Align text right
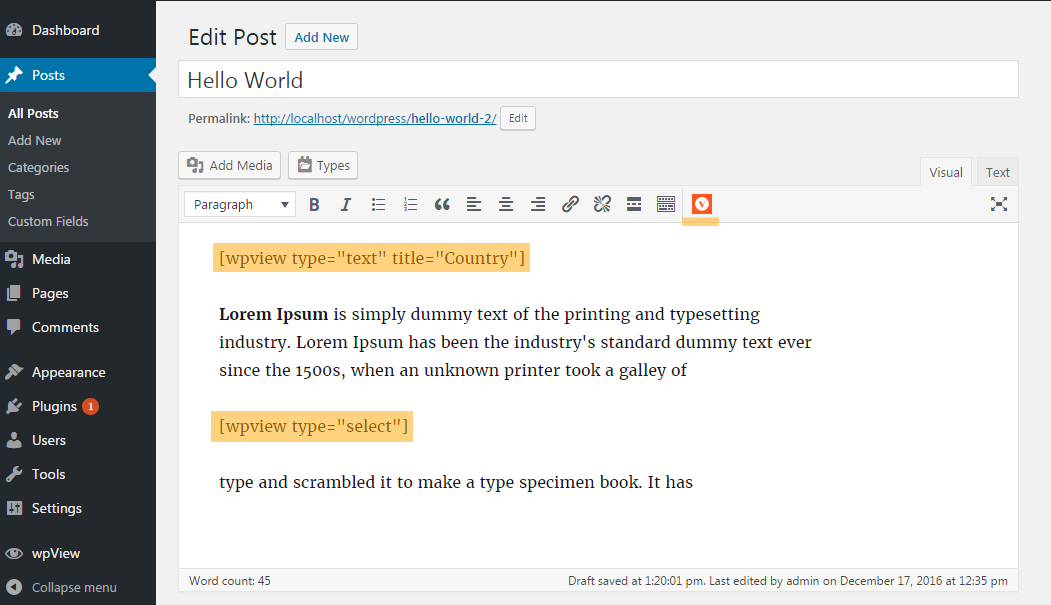The width and height of the screenshot is (1051, 605). [x=538, y=204]
